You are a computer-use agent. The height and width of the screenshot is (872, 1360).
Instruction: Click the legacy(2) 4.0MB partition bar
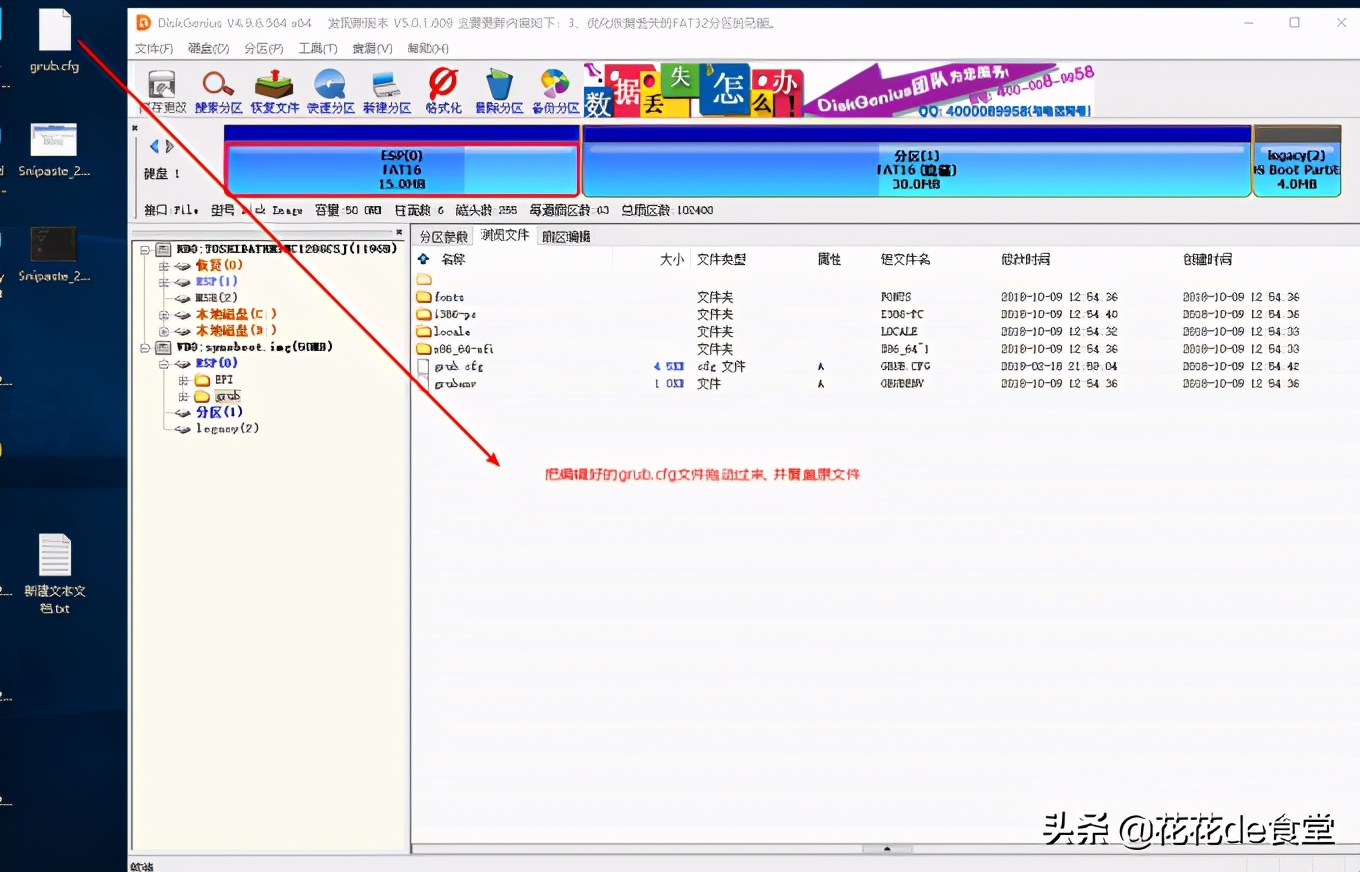coord(1296,170)
